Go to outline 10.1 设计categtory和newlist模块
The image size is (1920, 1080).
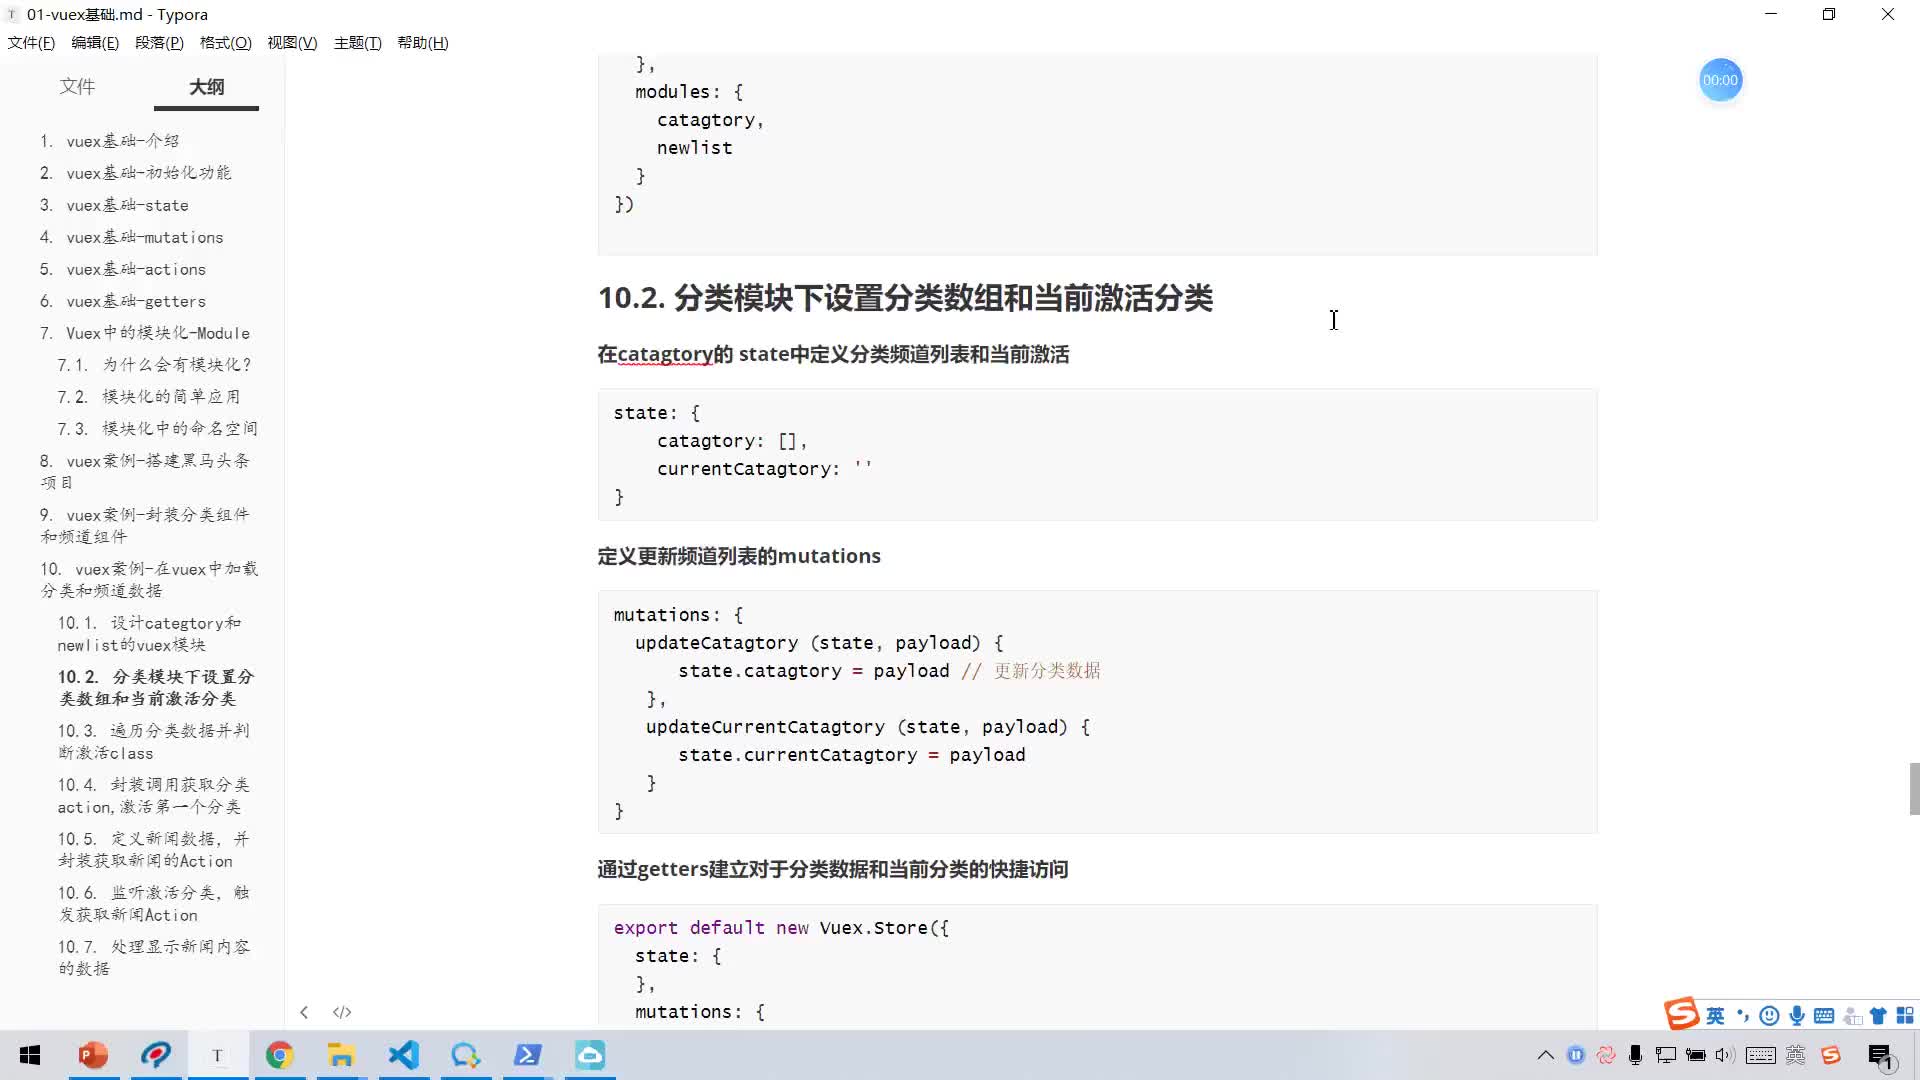pyautogui.click(x=149, y=634)
